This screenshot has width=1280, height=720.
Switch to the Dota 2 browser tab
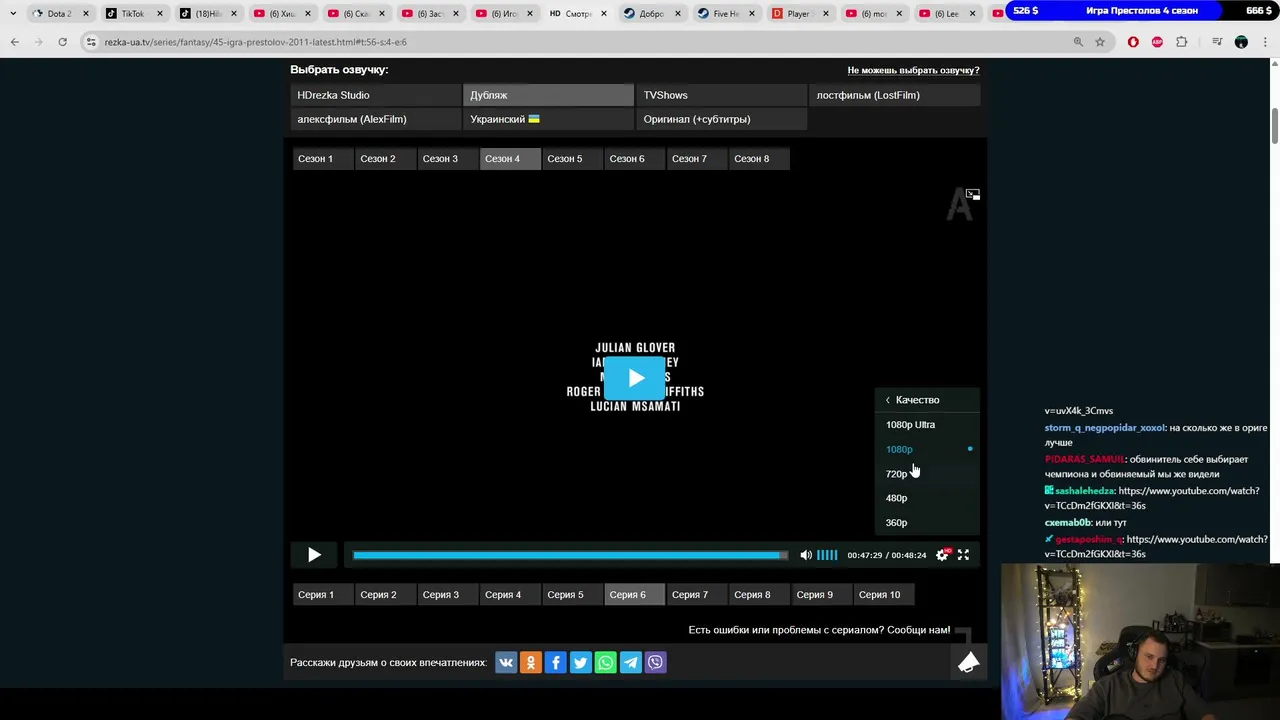[59, 14]
